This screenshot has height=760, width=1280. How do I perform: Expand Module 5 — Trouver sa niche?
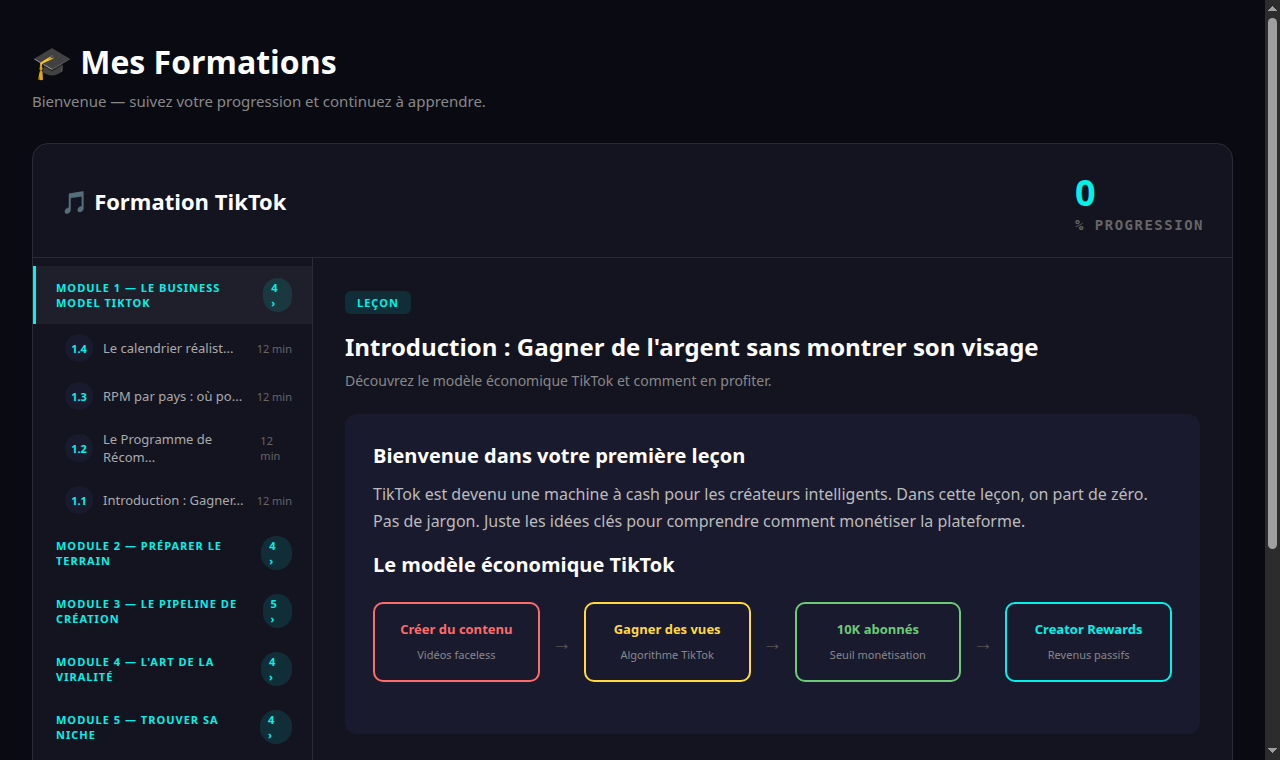pyautogui.click(x=173, y=727)
